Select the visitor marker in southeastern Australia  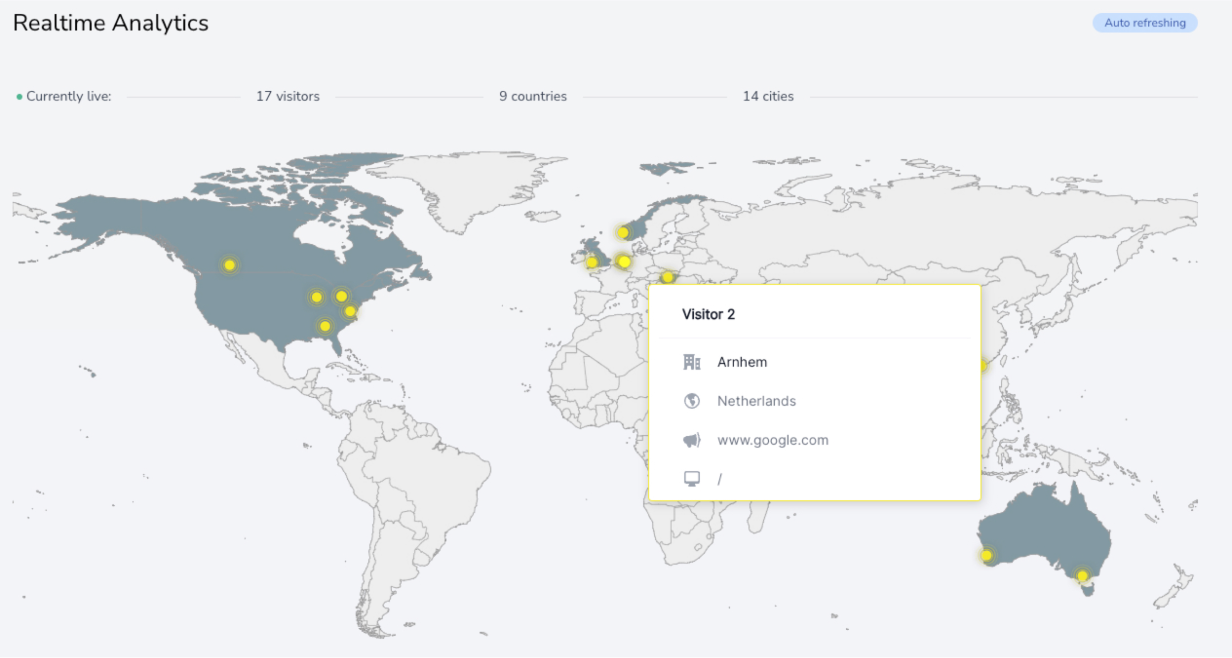tap(1082, 576)
